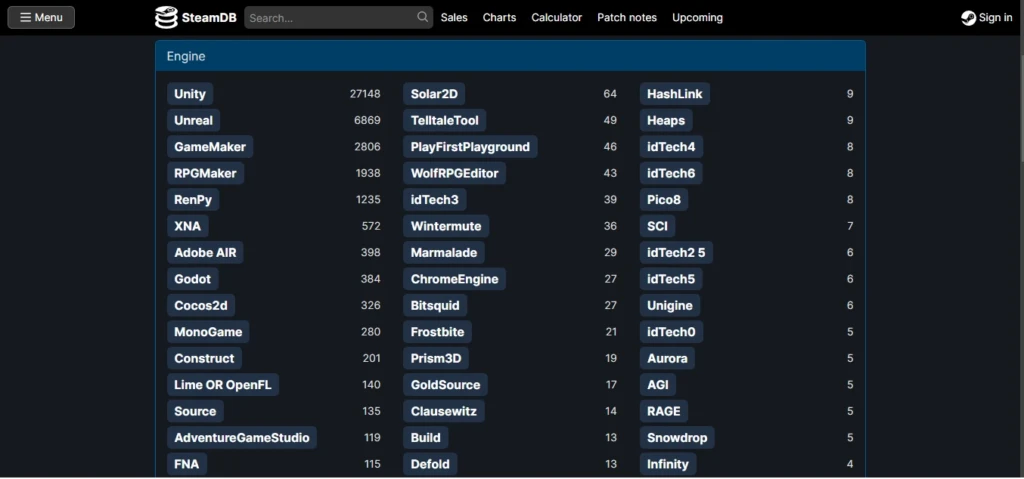Image resolution: width=1024 pixels, height=479 pixels.
Task: Open the Infinity engine tag
Action: [x=668, y=464]
